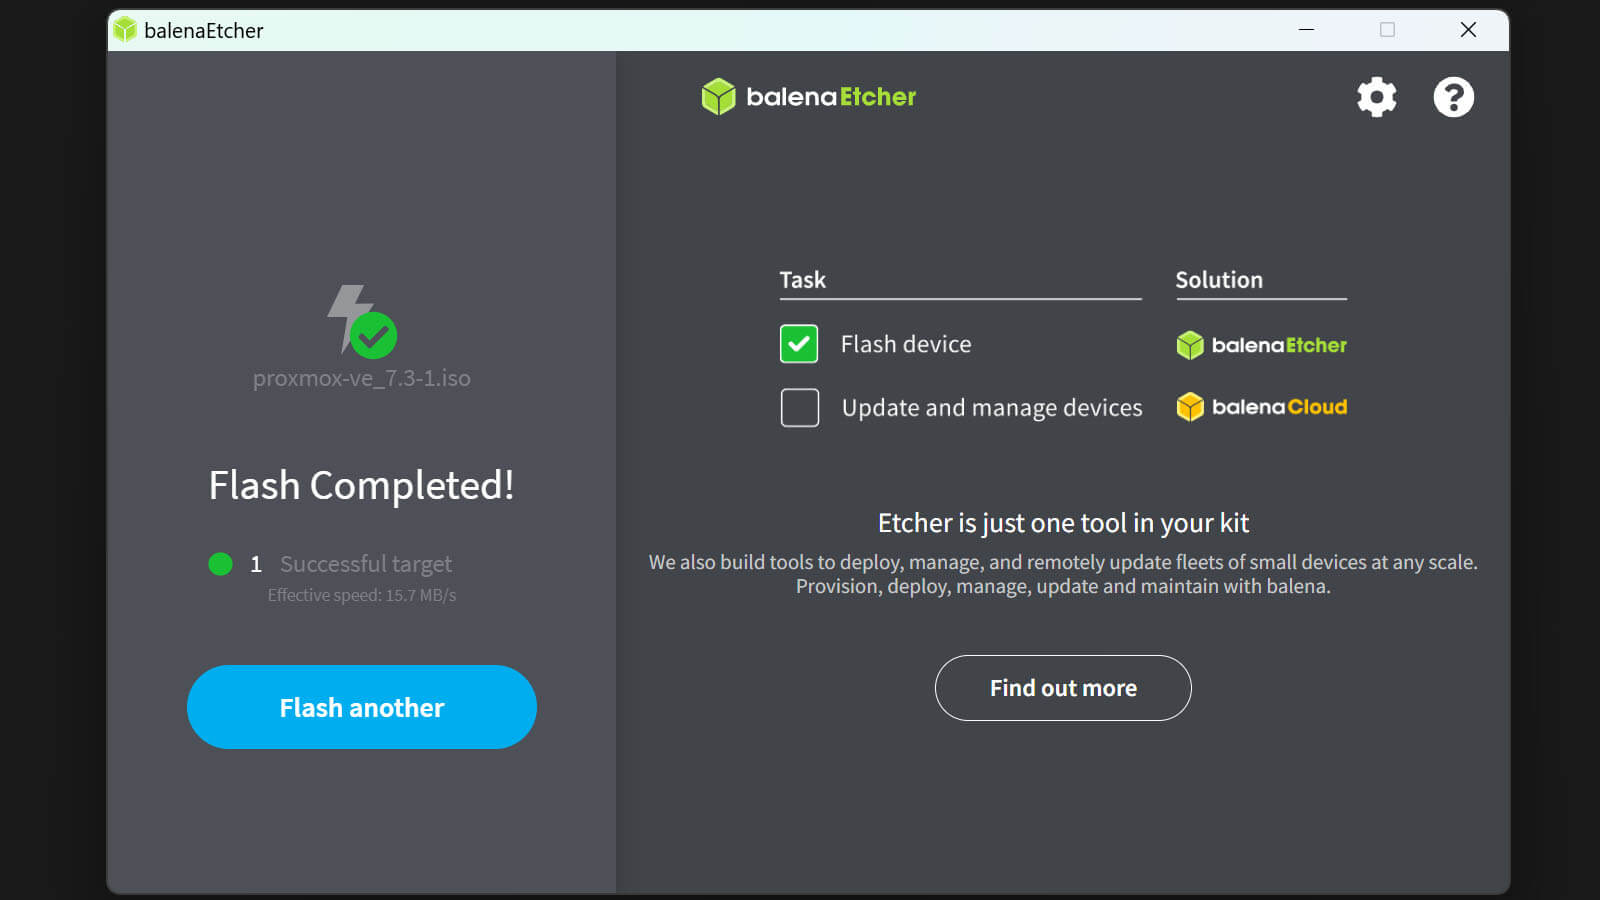
Task: Click the Flash Completed! heading
Action: (x=361, y=486)
